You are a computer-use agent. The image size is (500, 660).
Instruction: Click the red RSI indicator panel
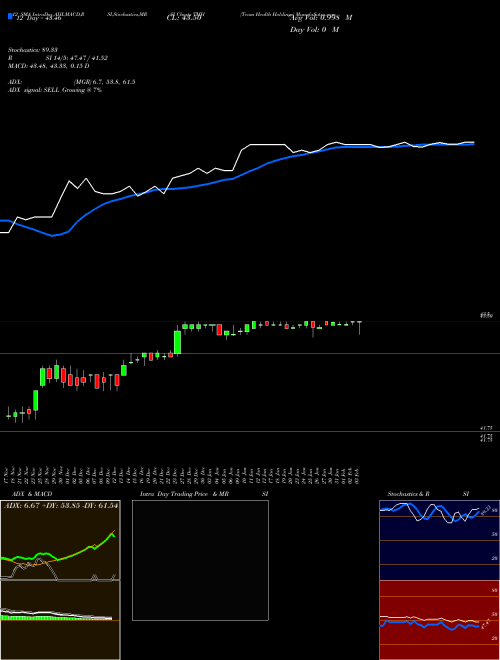pyautogui.click(x=439, y=620)
